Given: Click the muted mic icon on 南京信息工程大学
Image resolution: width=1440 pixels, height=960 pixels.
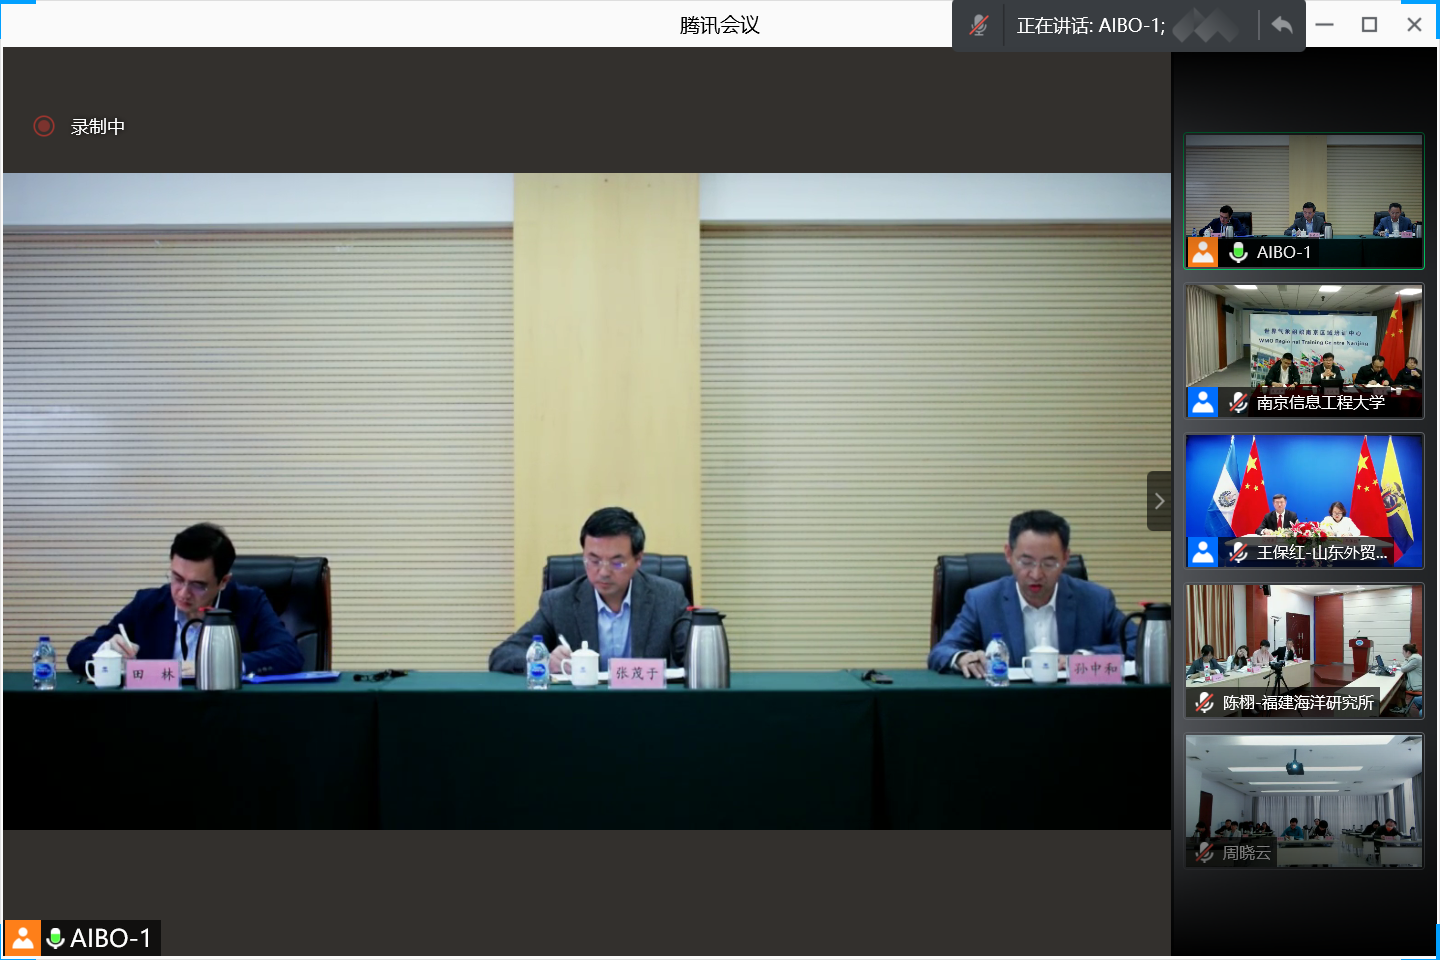Looking at the screenshot, I should tap(1238, 402).
